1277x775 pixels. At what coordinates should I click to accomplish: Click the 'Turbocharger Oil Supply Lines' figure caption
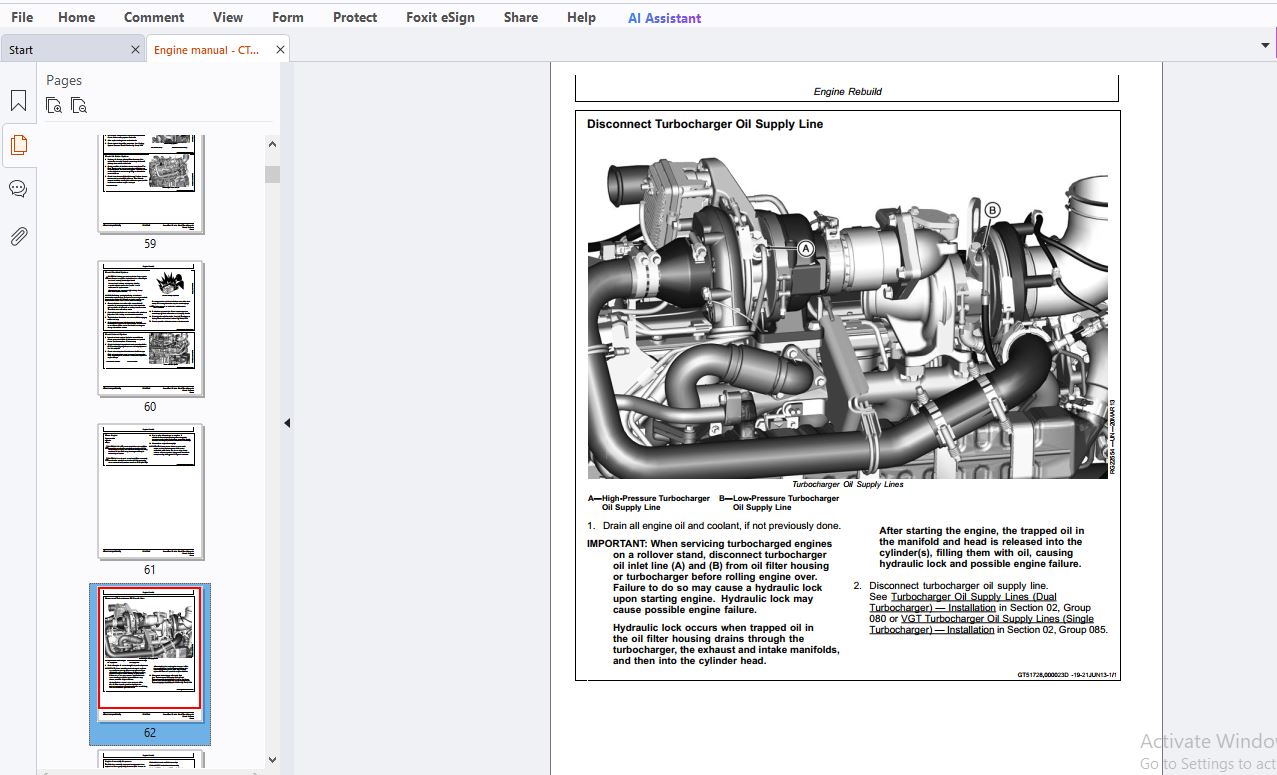click(848, 484)
